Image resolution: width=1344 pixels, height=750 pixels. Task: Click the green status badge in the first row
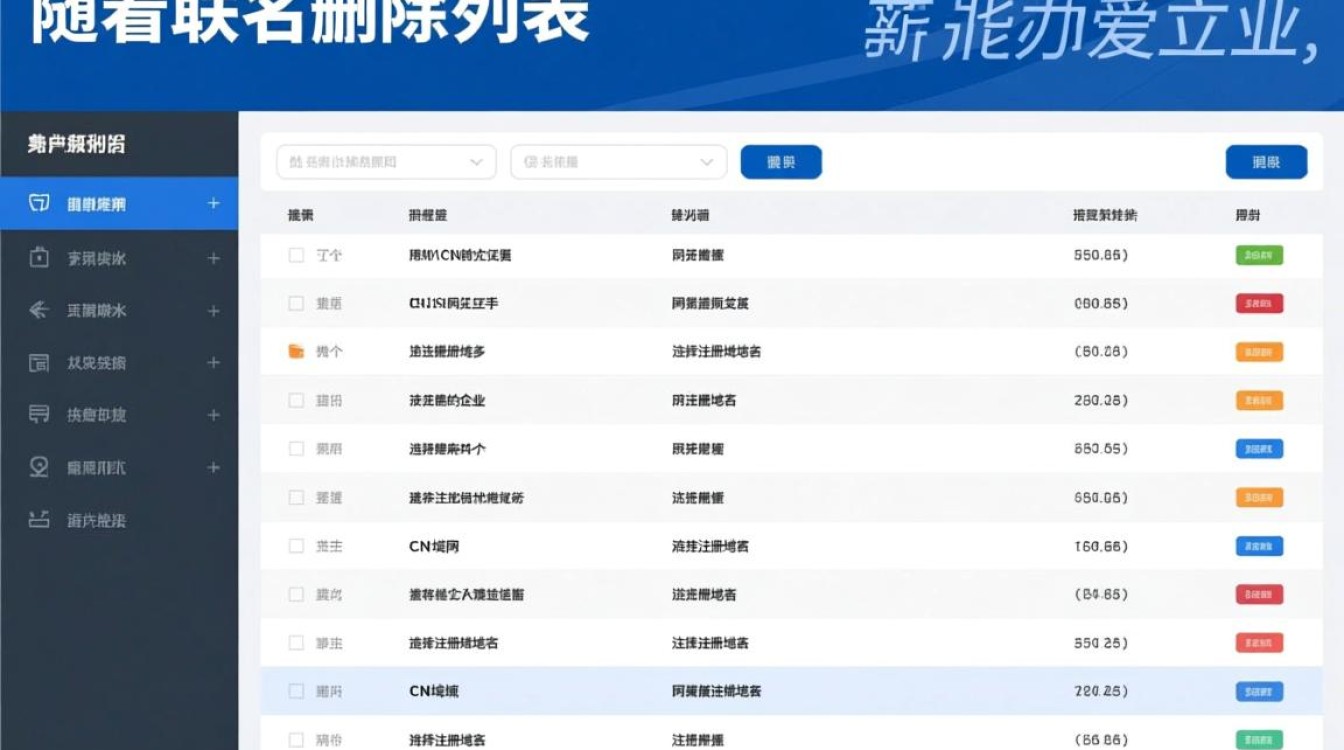tap(1258, 255)
